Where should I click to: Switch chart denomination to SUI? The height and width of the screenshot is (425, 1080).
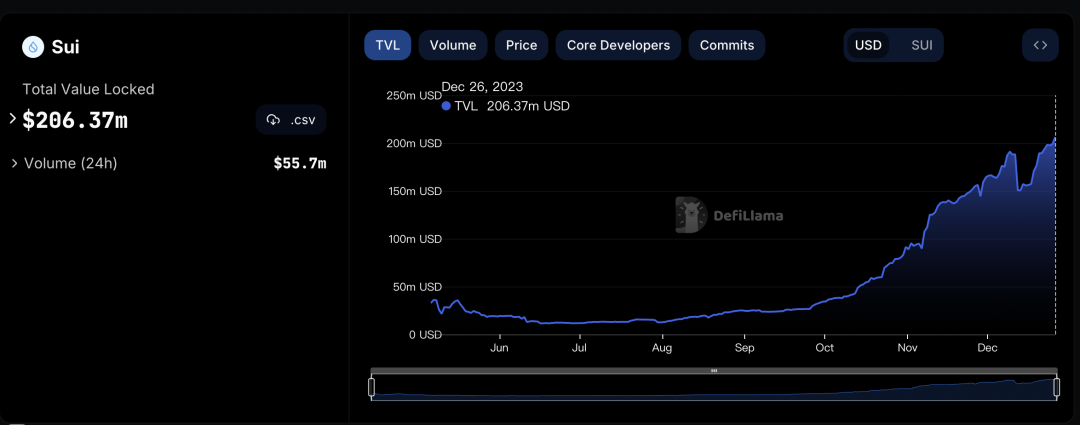(922, 45)
